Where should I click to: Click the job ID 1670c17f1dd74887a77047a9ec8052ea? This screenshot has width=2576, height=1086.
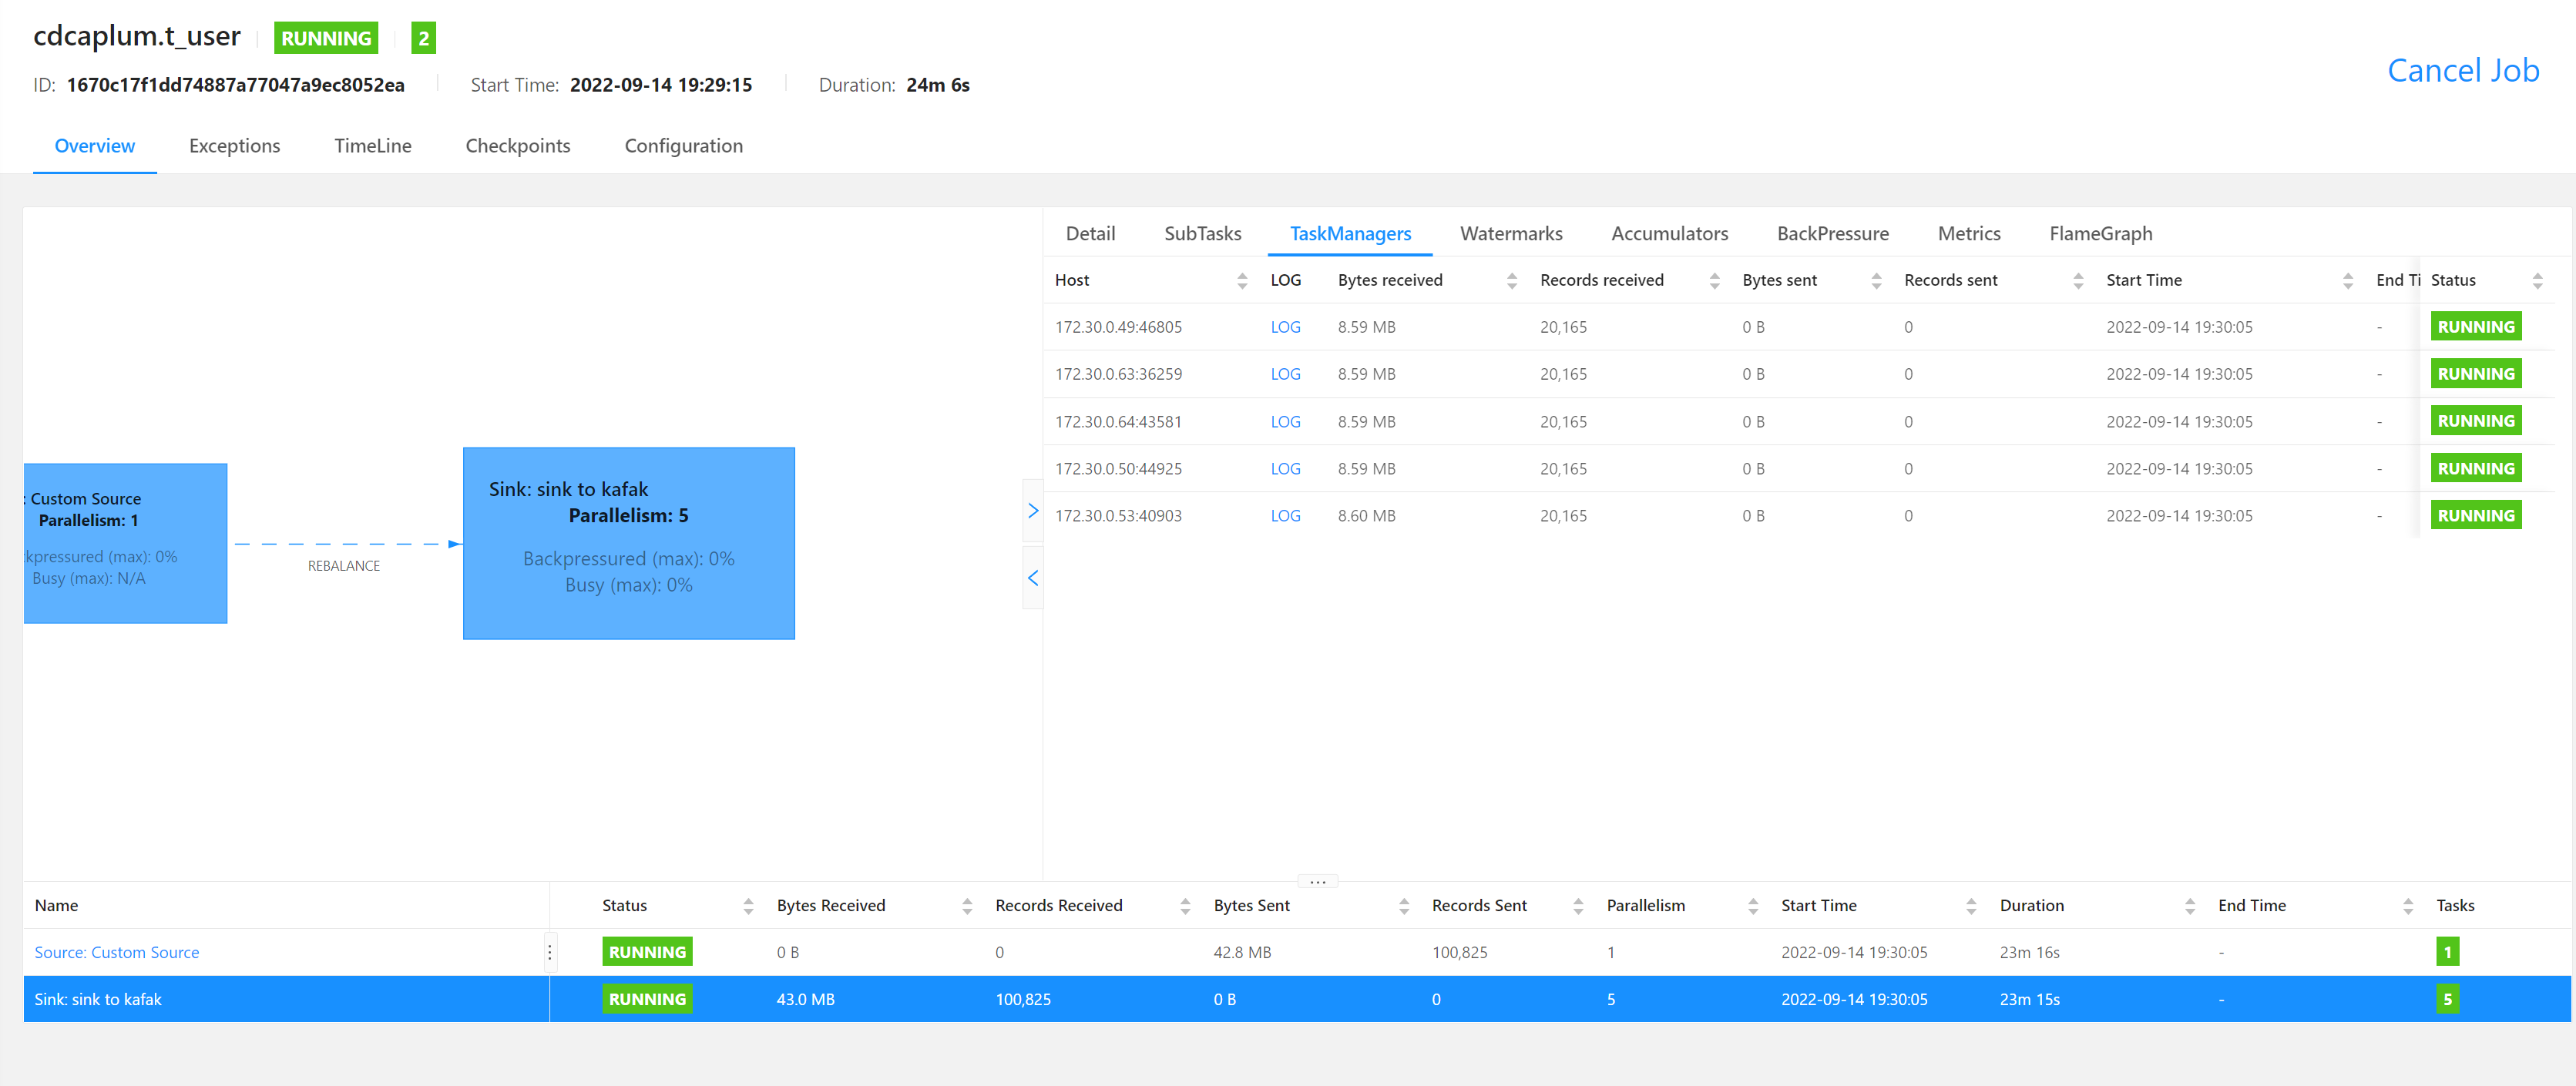pos(236,85)
